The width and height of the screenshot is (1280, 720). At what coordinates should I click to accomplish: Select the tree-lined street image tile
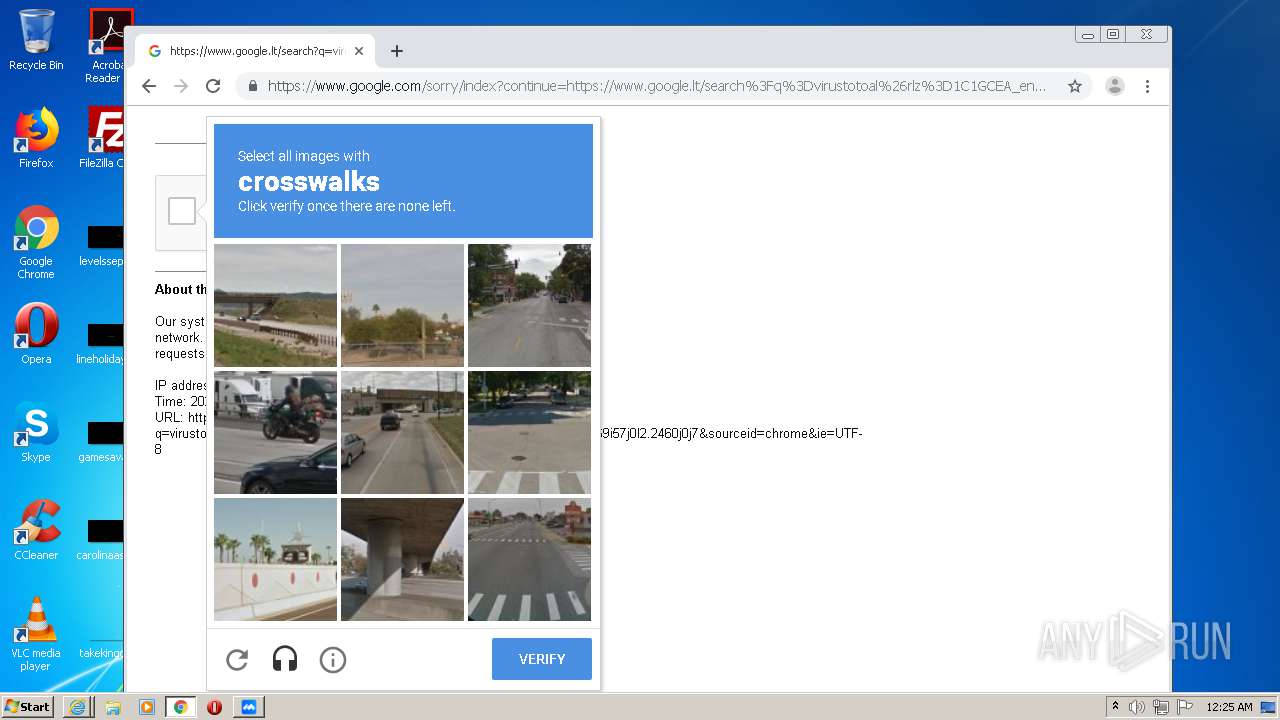529,305
